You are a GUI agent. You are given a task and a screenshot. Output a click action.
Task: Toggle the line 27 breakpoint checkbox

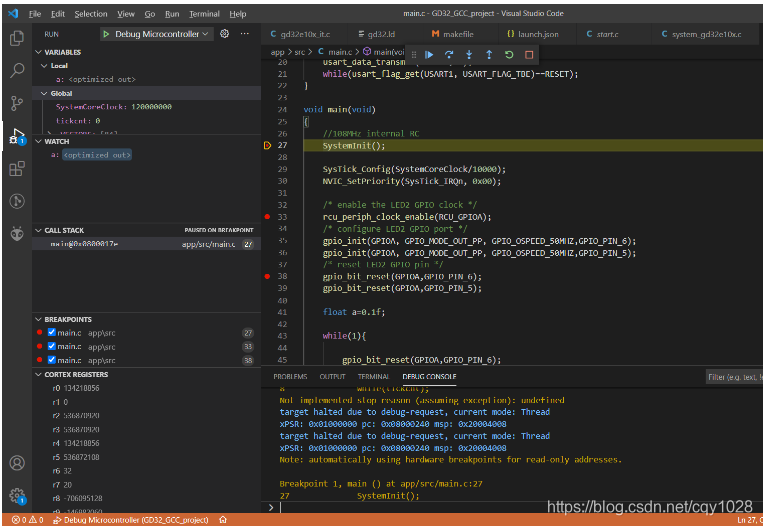click(52, 332)
